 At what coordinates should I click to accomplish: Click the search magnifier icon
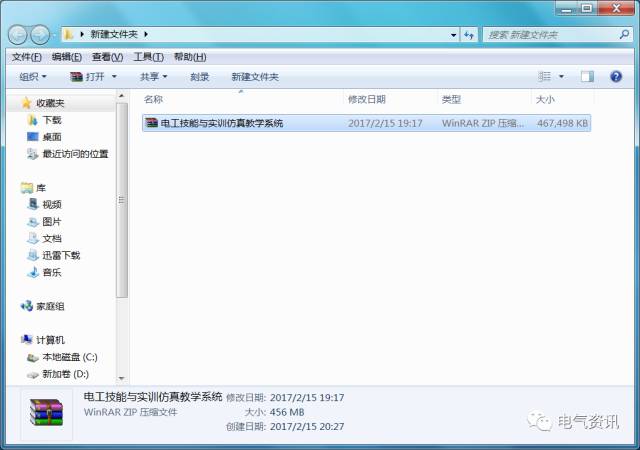pyautogui.click(x=624, y=35)
